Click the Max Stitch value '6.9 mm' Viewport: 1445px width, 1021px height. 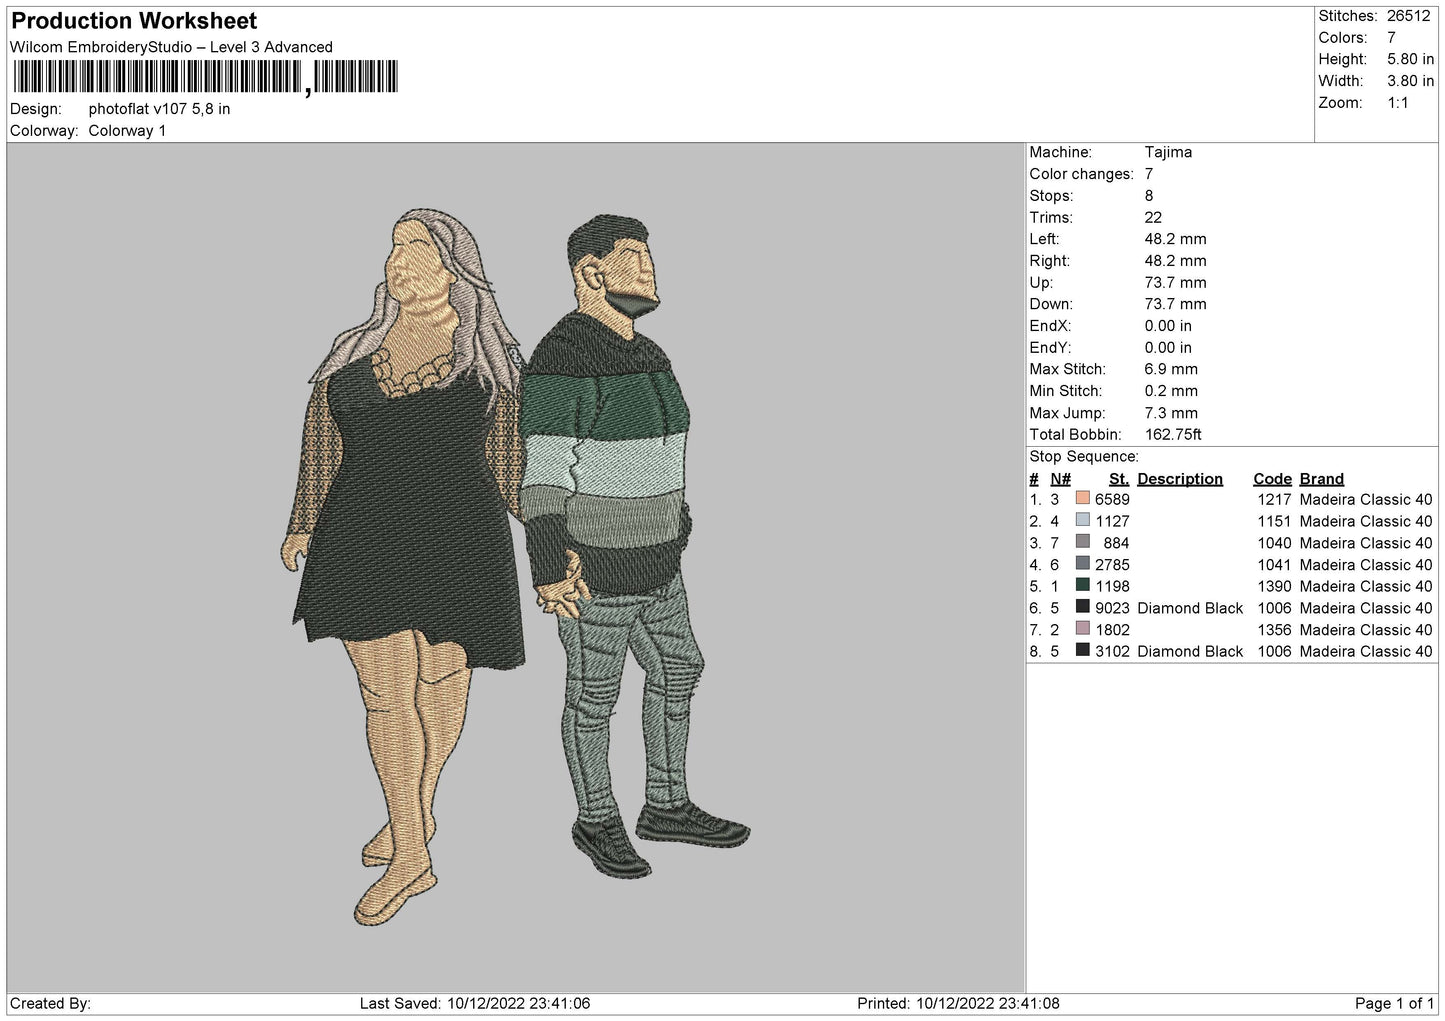1171,369
